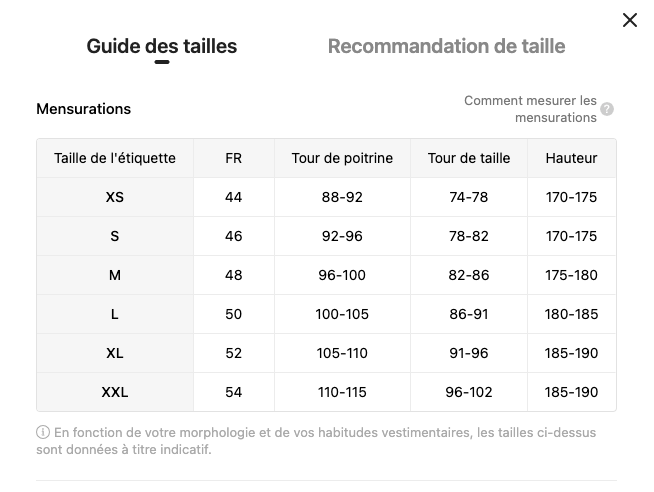Viewport: 654px width, 492px height.
Task: Select the S size row label
Action: tap(115, 236)
